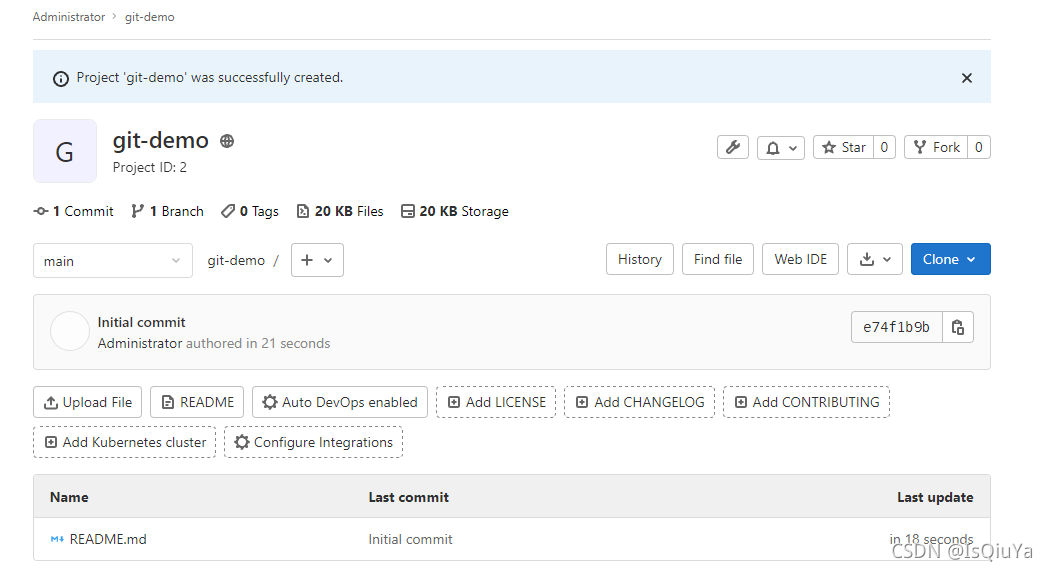This screenshot has width=1048, height=572.
Task: Click Auto DevOps enabled button
Action: [340, 402]
